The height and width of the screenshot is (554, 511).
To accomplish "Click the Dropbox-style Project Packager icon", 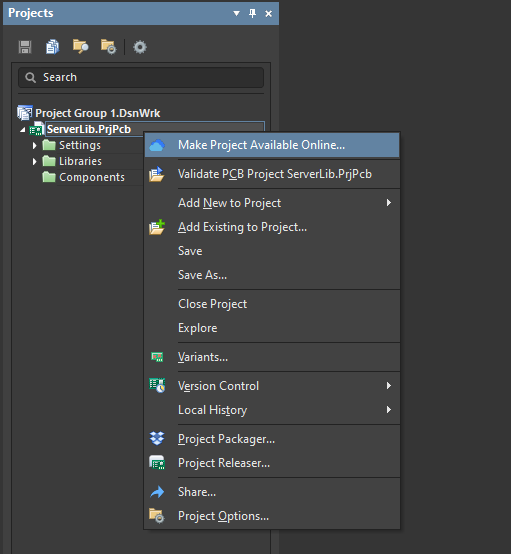I will (x=157, y=438).
